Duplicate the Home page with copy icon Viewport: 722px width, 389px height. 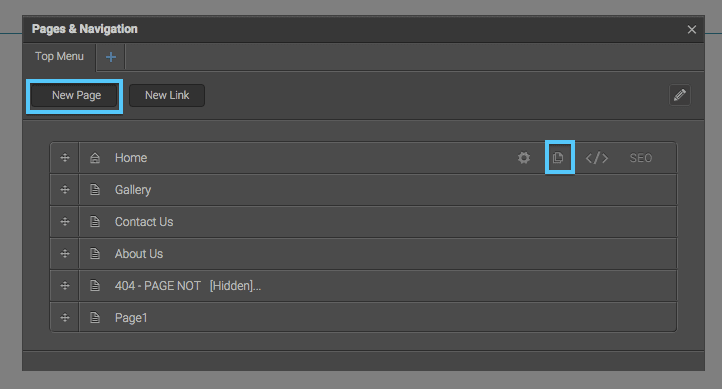558,158
